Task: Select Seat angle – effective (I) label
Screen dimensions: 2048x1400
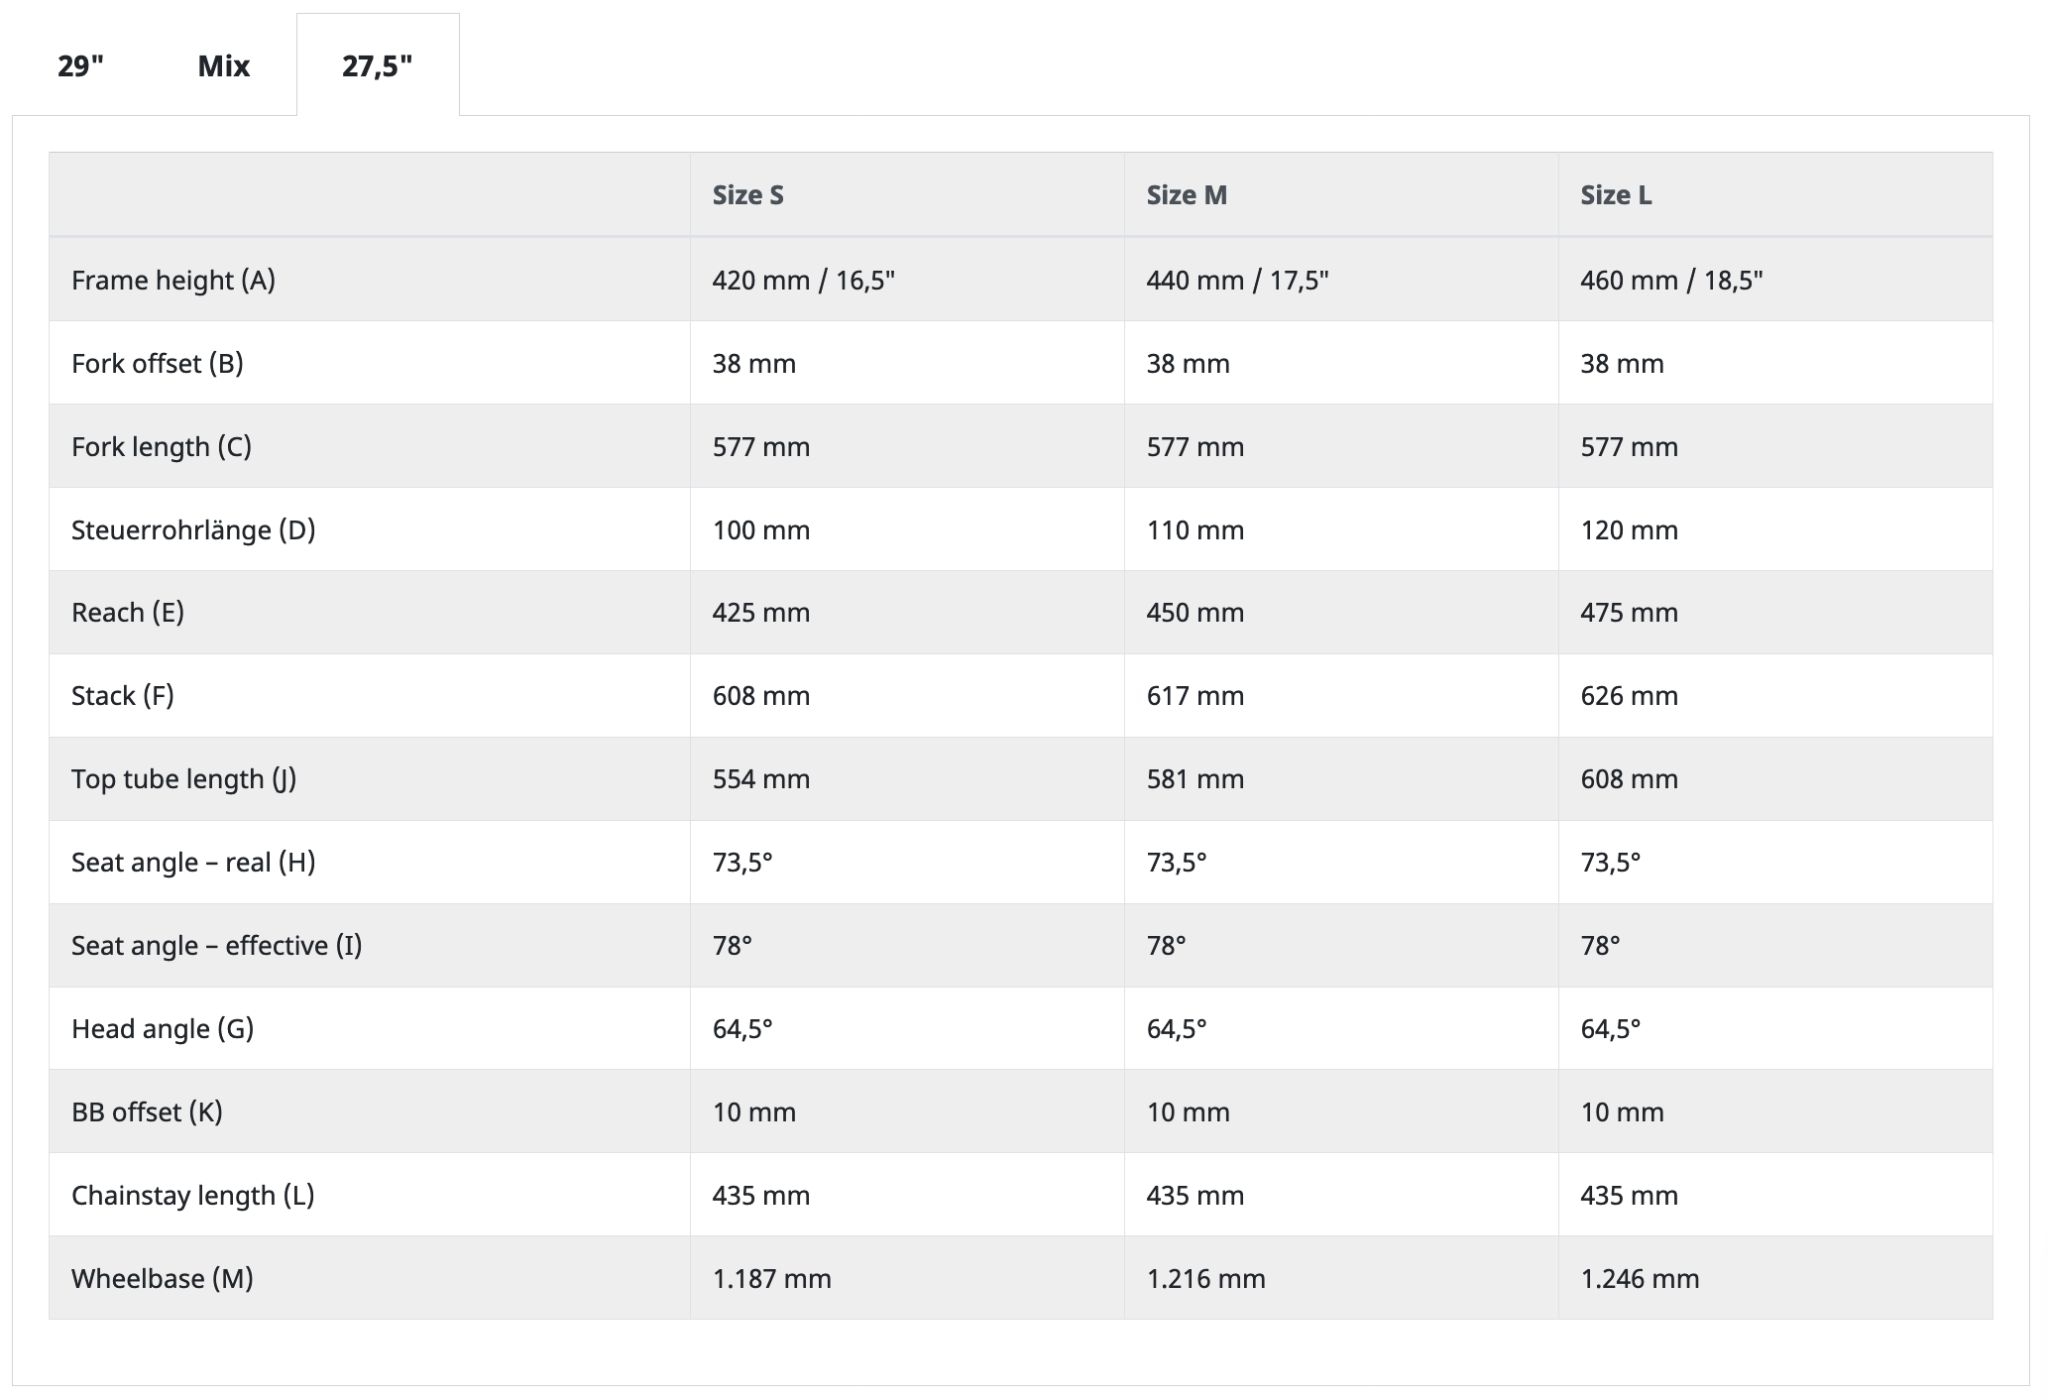Action: pyautogui.click(x=216, y=945)
